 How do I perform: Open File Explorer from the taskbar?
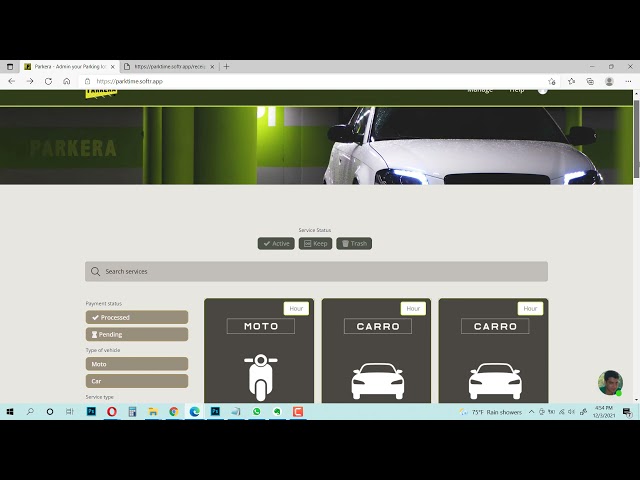point(153,411)
